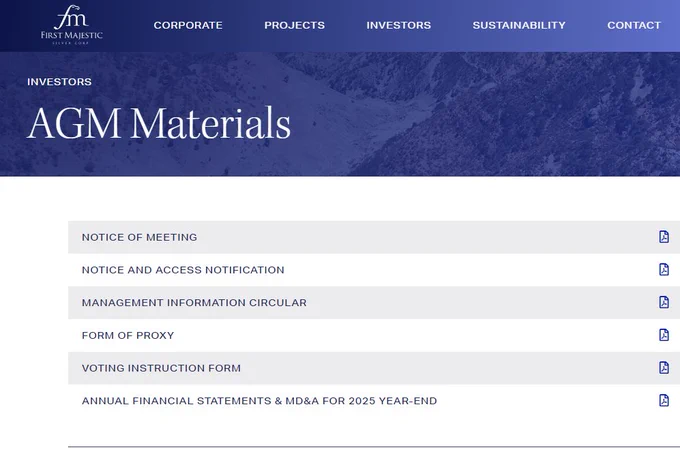Open Annual Financial Statements PDF icon

(664, 400)
